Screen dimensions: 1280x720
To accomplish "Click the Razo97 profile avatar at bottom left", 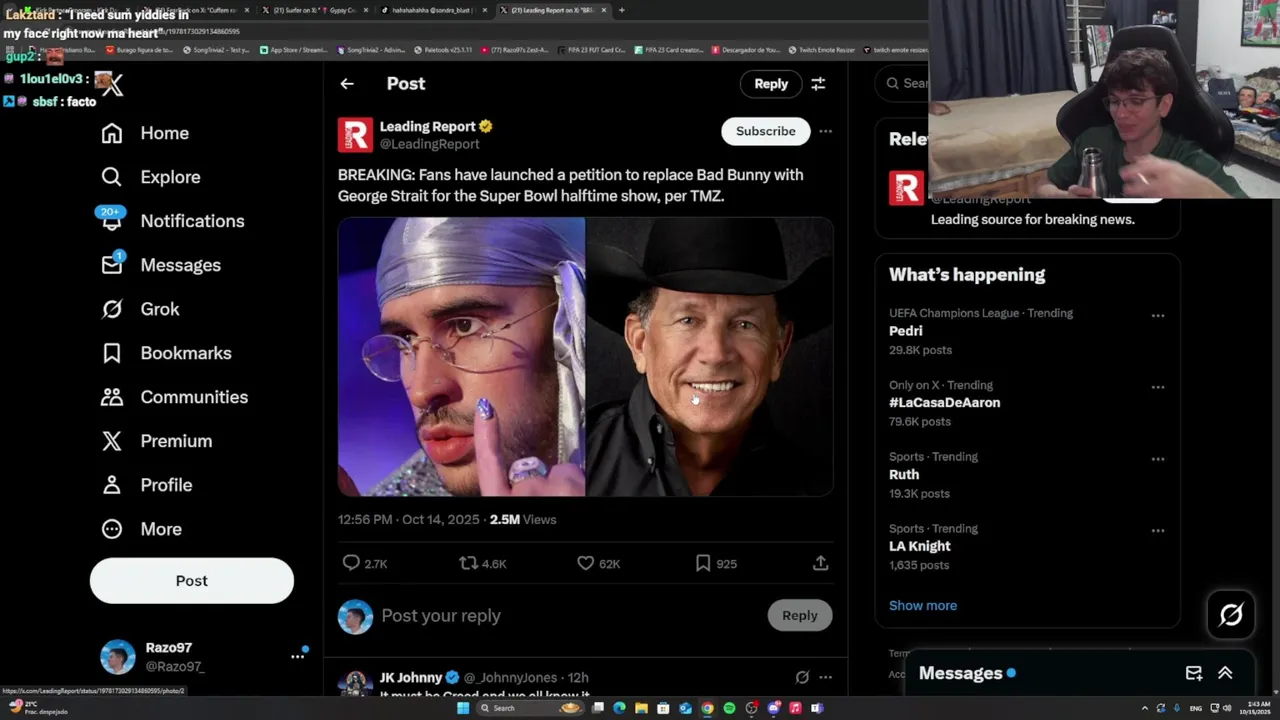I will pos(118,657).
